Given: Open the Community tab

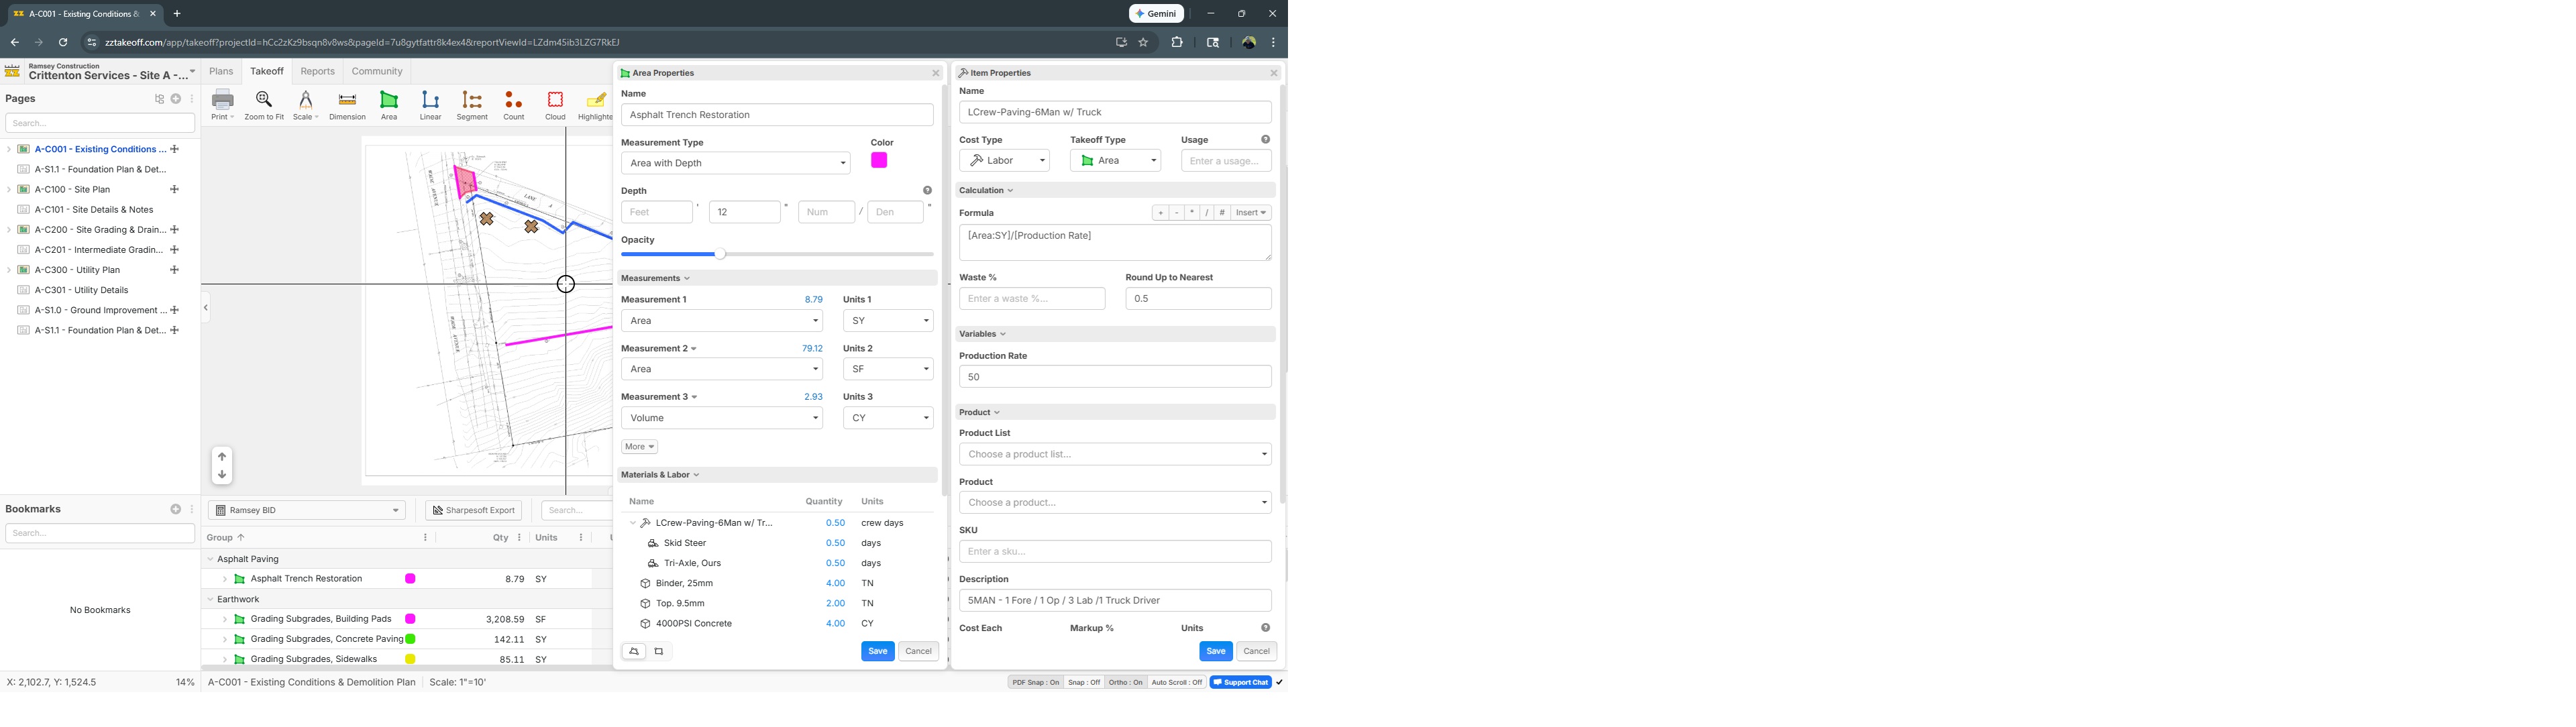Looking at the screenshot, I should [377, 72].
